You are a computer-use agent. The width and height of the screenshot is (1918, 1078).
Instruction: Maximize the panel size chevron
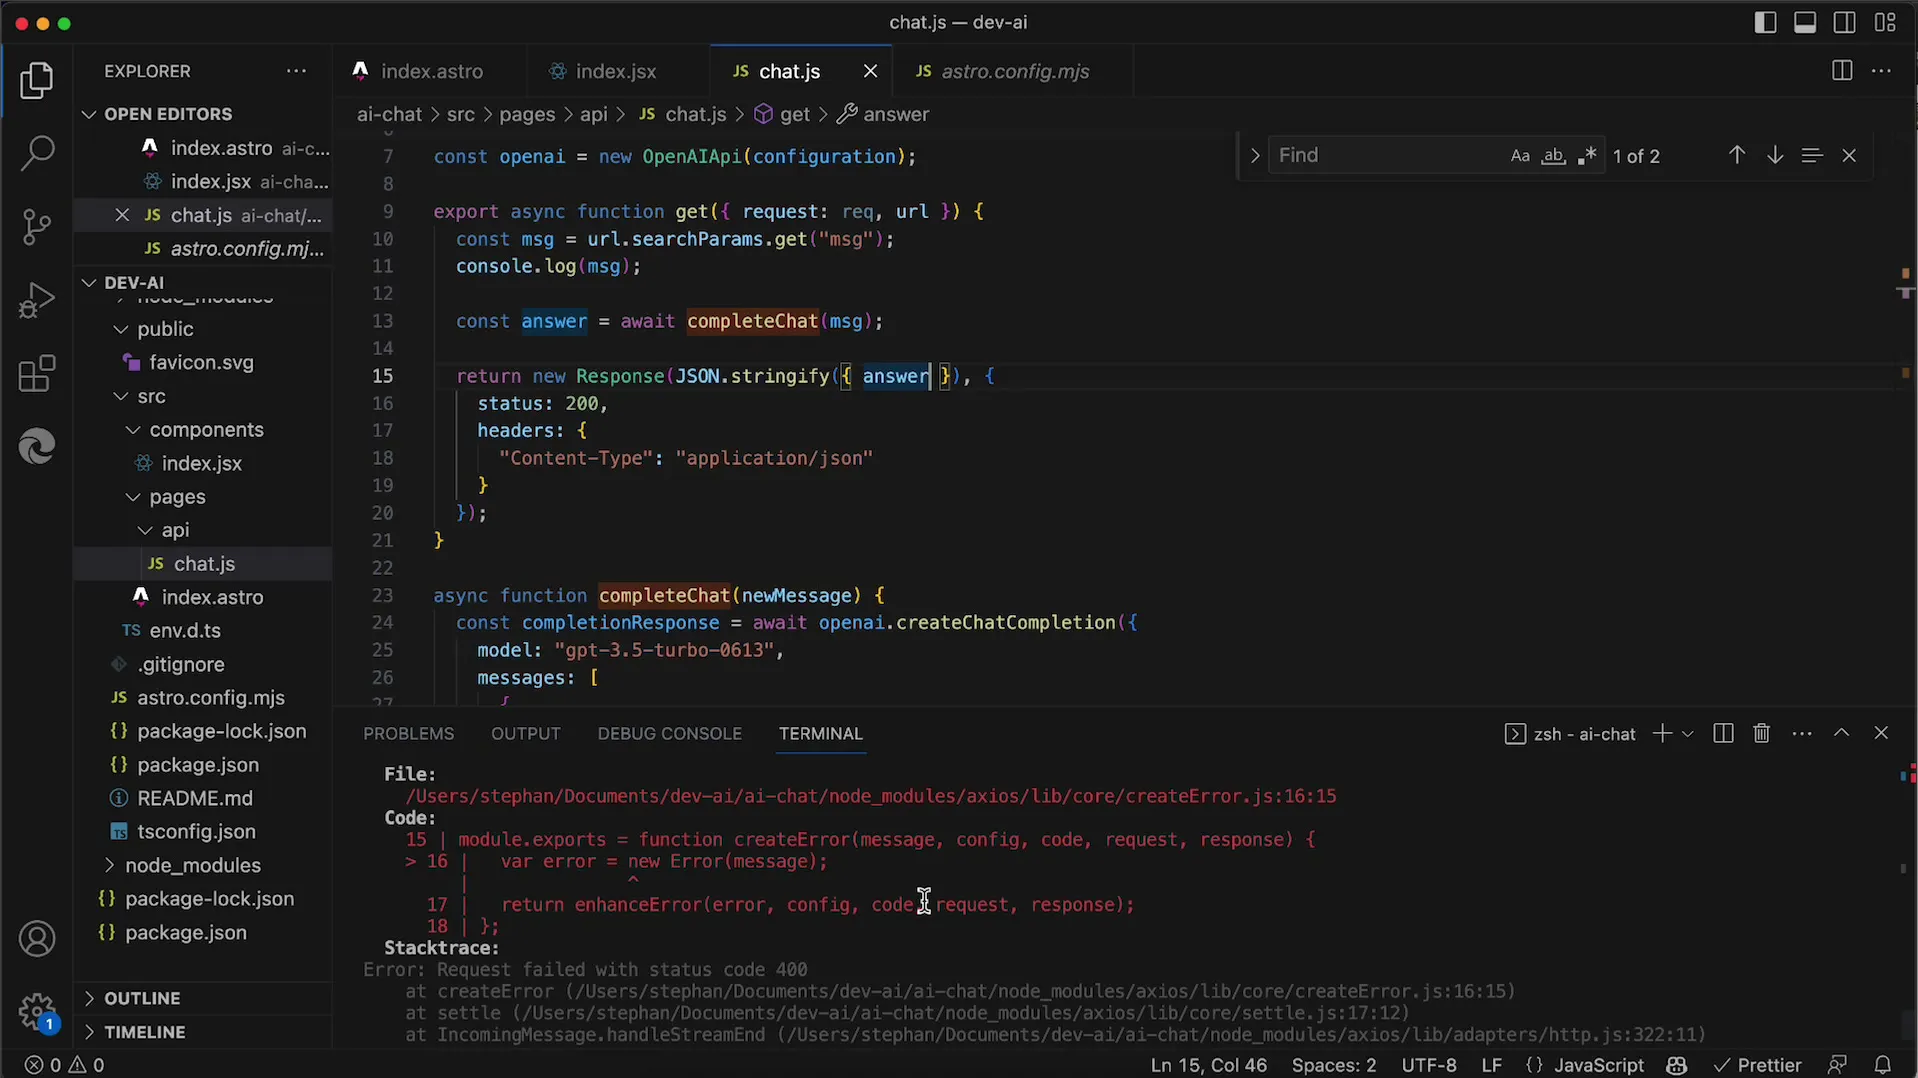[1842, 733]
